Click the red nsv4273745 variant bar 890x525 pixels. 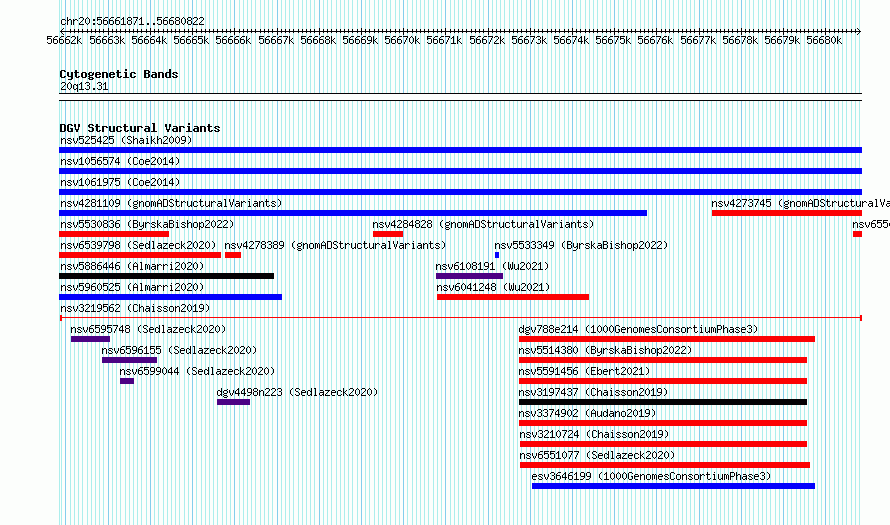(787, 213)
